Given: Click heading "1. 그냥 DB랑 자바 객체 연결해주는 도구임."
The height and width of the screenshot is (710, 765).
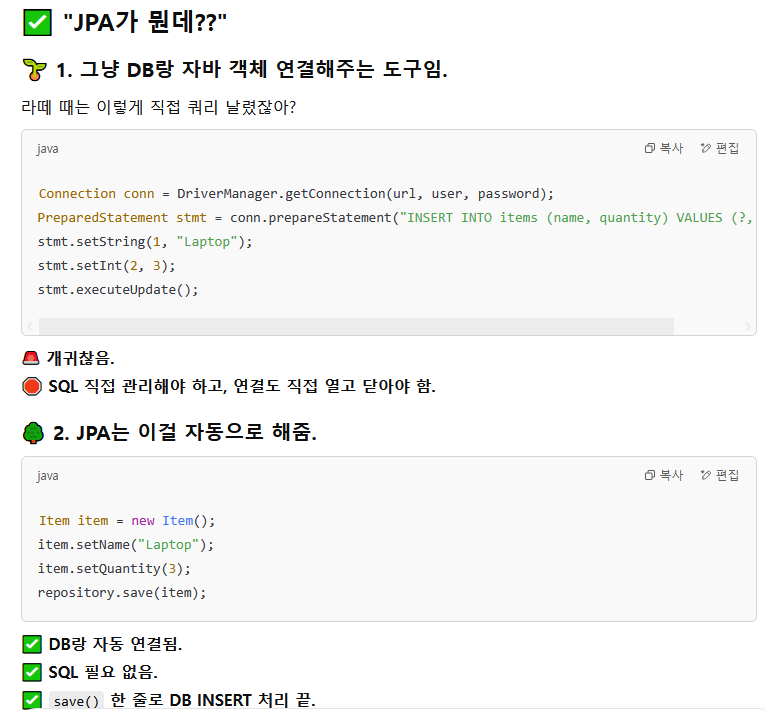Looking at the screenshot, I should [x=252, y=69].
